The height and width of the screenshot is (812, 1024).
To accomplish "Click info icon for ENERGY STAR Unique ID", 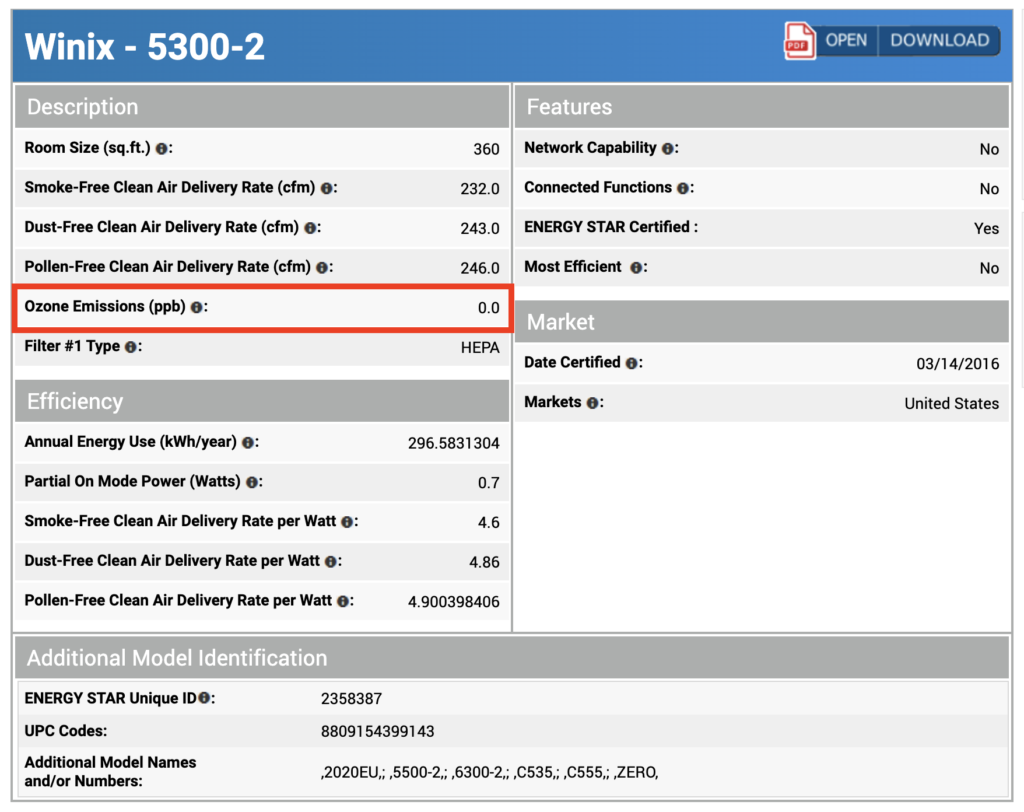I will click(204, 699).
